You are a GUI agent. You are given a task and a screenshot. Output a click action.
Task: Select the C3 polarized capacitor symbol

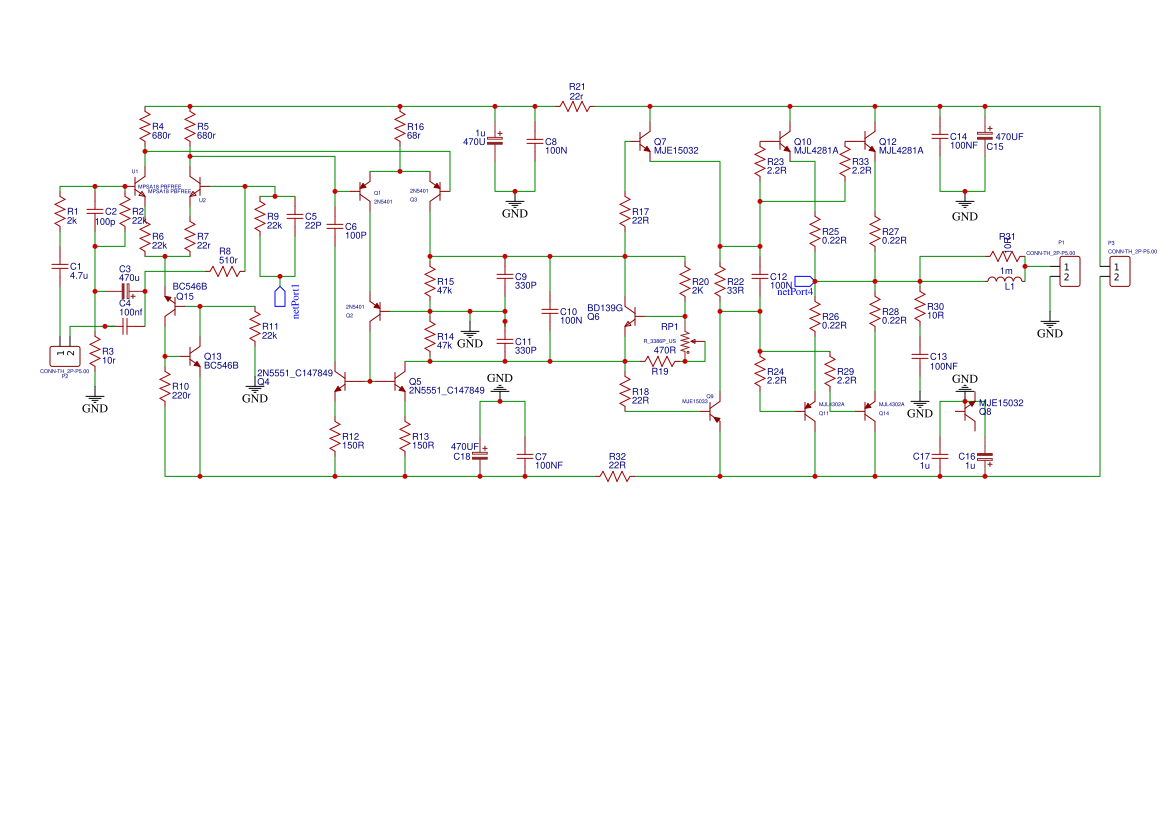point(126,291)
